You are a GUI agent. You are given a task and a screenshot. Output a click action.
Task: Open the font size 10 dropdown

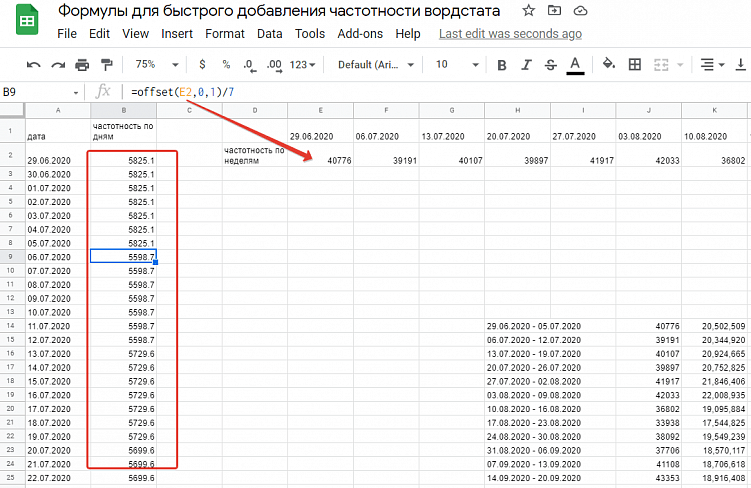[456, 65]
